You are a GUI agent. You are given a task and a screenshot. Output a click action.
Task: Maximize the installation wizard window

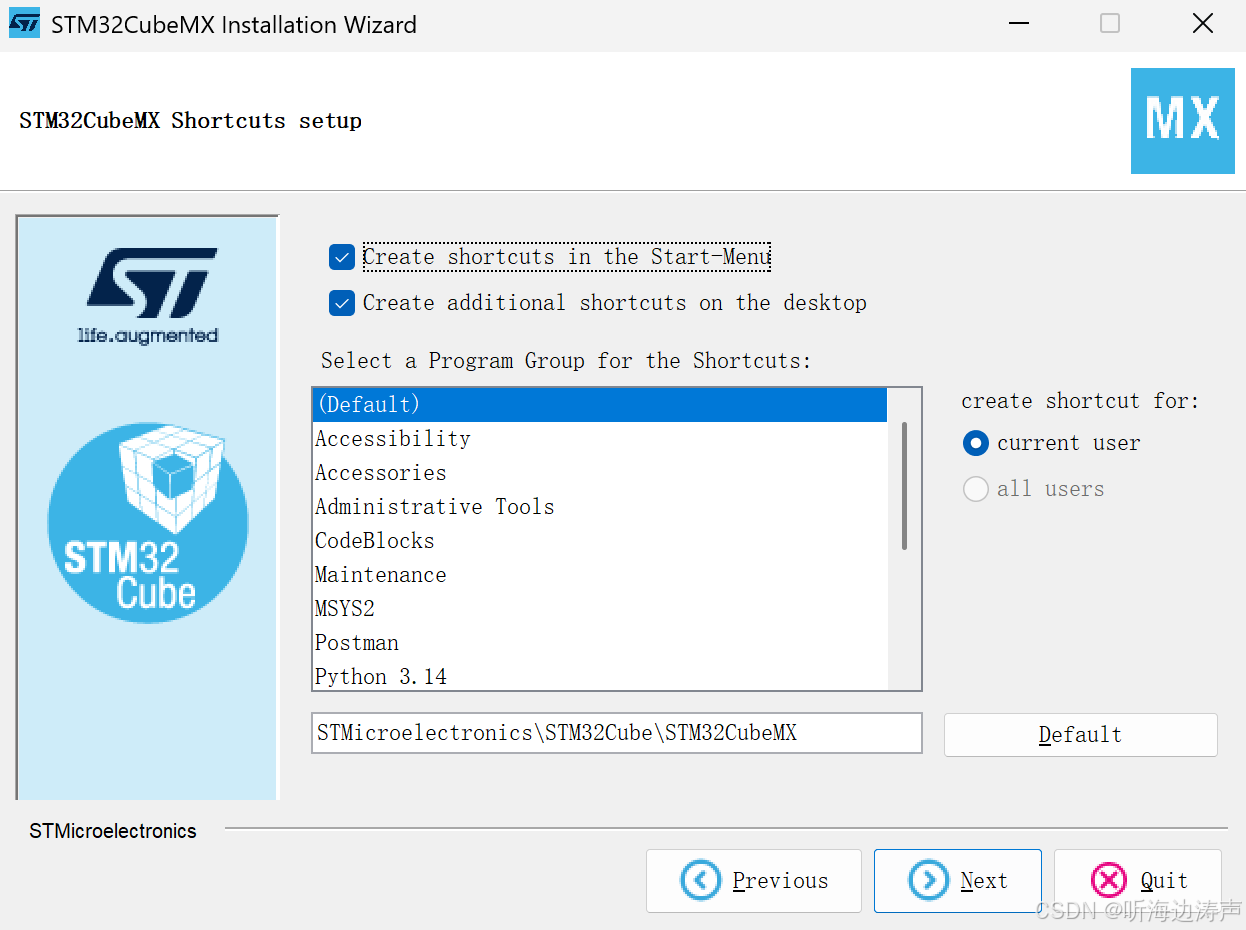coord(1110,23)
